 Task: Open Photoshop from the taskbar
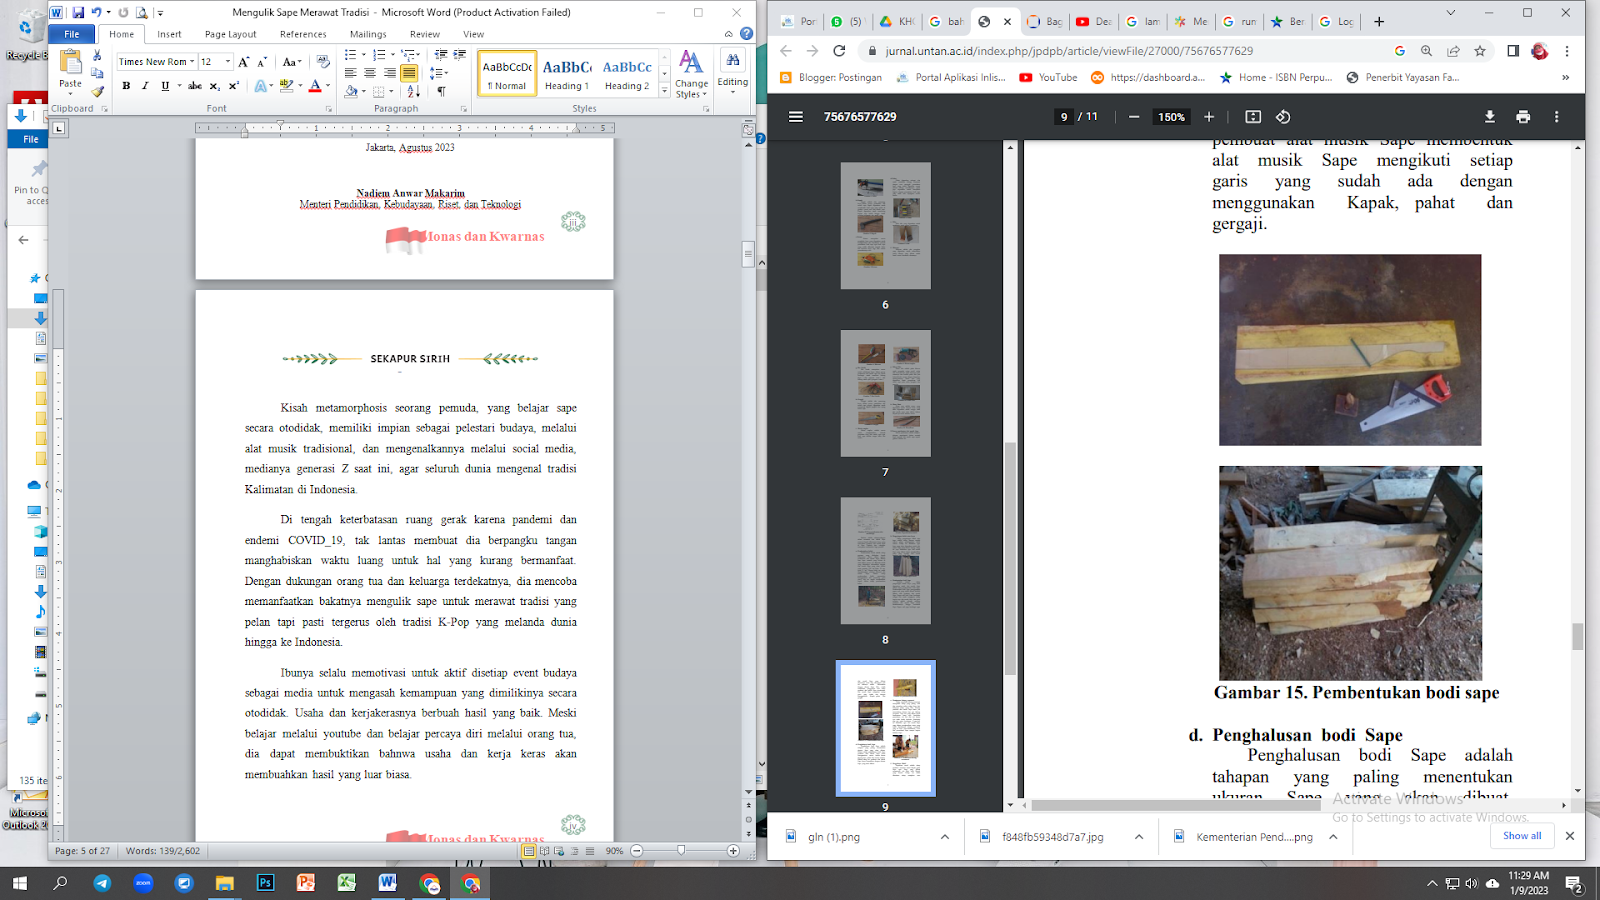click(265, 883)
